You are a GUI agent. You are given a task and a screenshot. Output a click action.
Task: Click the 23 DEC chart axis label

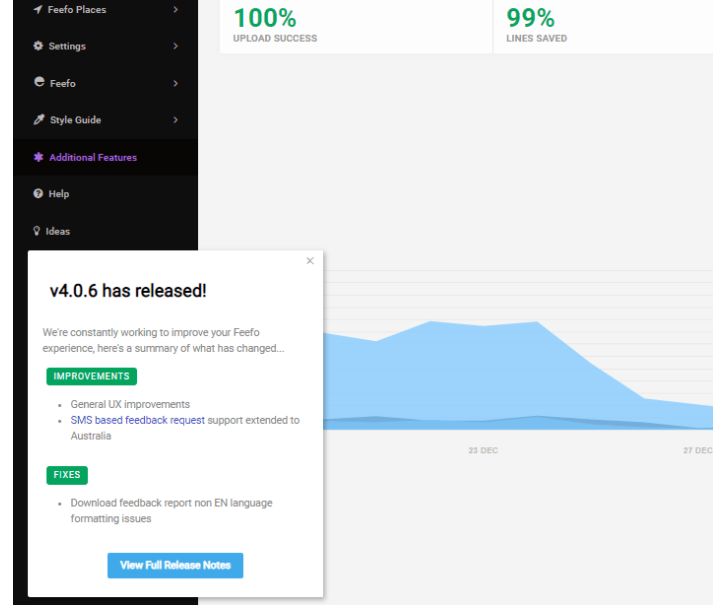click(483, 450)
